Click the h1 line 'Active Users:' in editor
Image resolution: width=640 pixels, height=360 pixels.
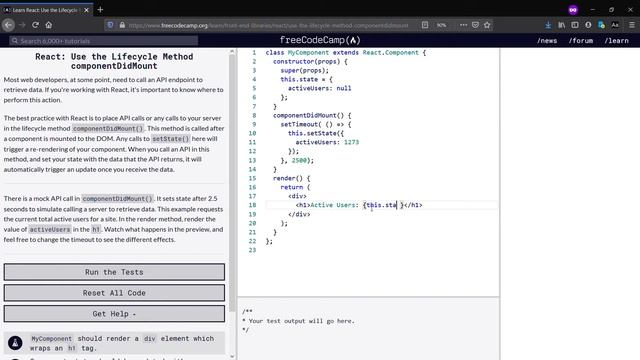tap(359, 205)
